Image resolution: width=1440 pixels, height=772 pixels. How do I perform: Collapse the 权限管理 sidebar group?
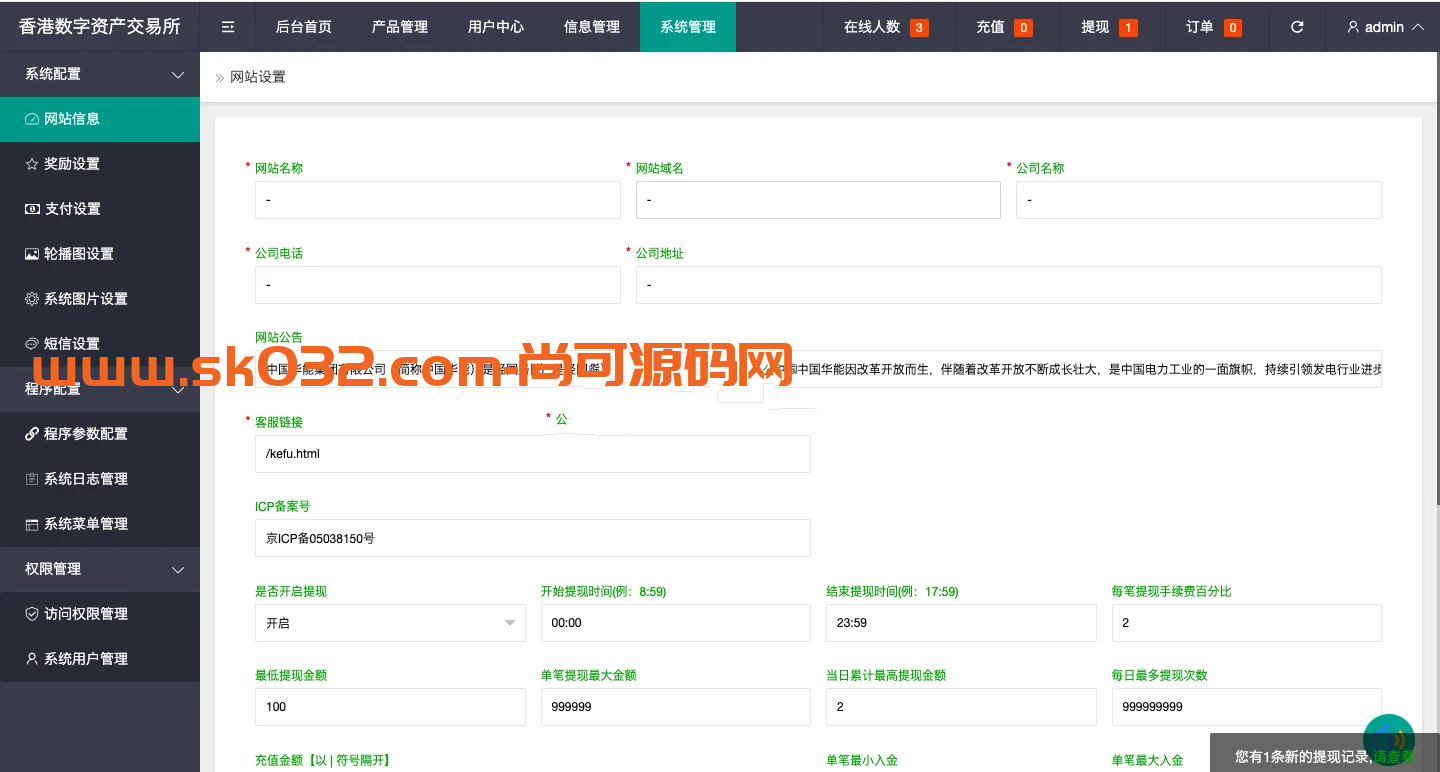(178, 570)
